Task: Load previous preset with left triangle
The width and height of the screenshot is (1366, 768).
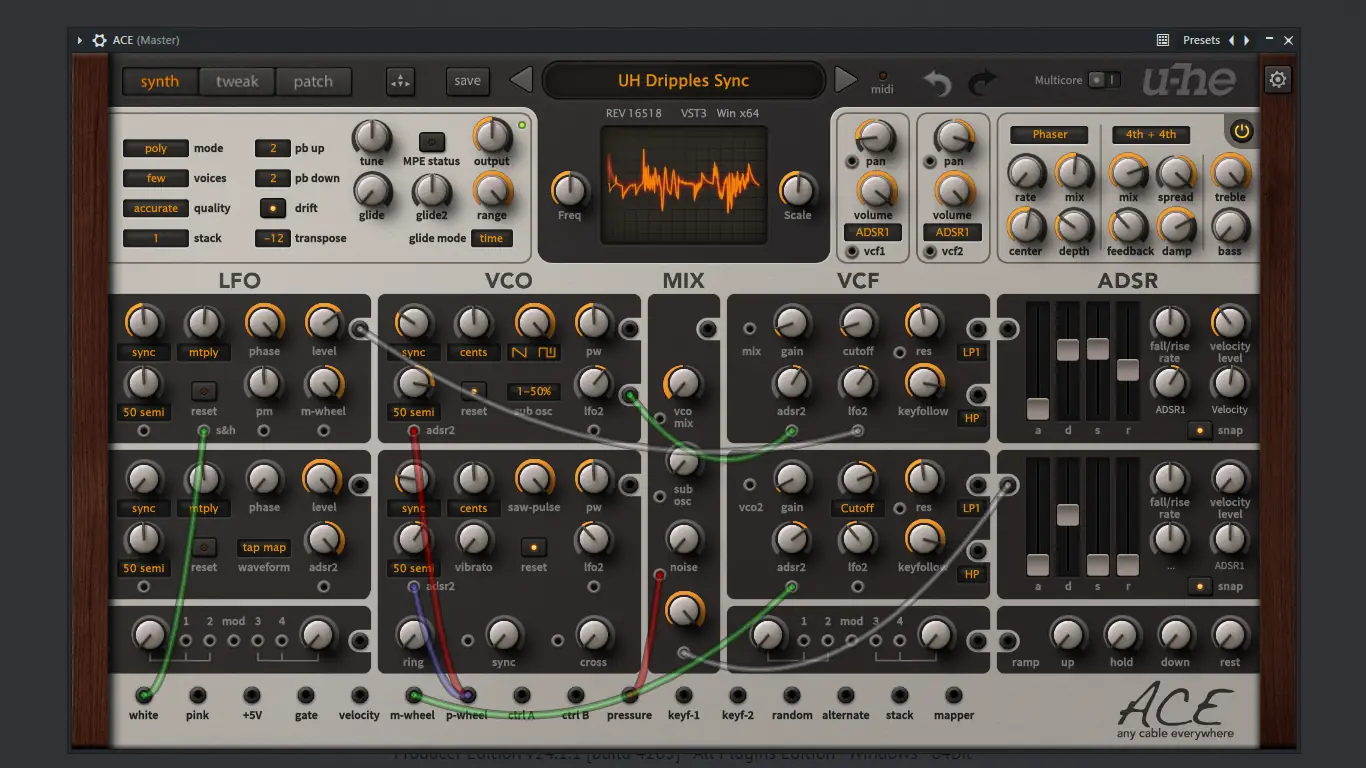Action: pos(521,80)
